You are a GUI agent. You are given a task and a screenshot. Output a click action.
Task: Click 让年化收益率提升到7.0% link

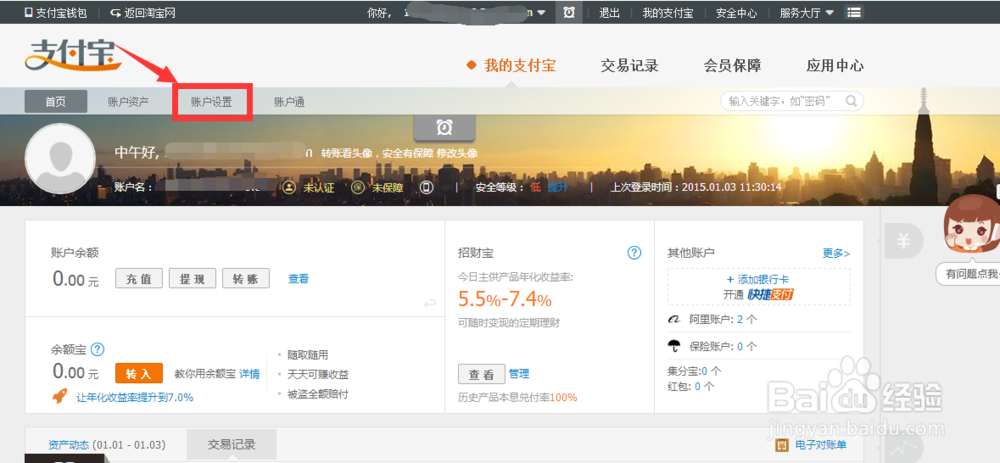pos(135,397)
